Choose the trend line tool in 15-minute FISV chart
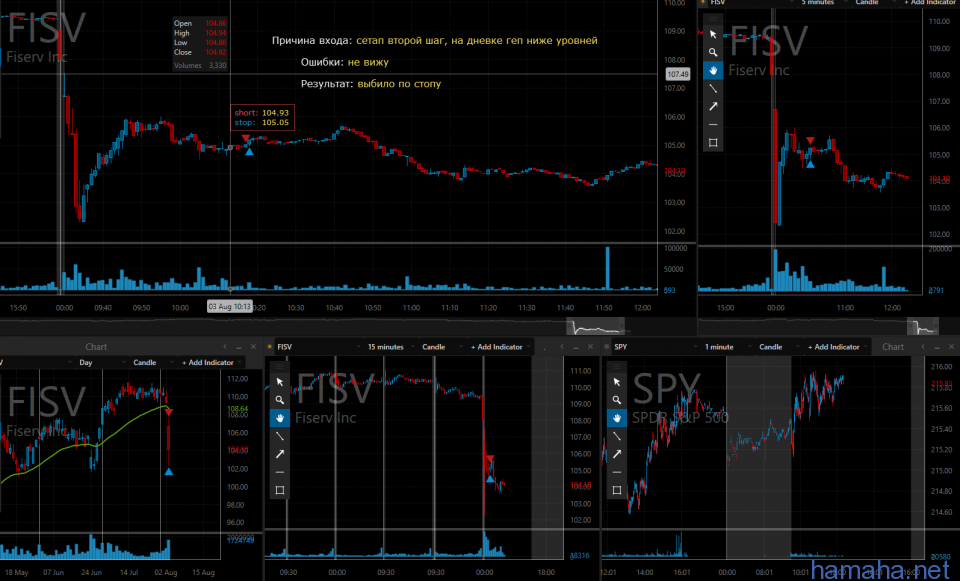The image size is (960, 581). (280, 436)
